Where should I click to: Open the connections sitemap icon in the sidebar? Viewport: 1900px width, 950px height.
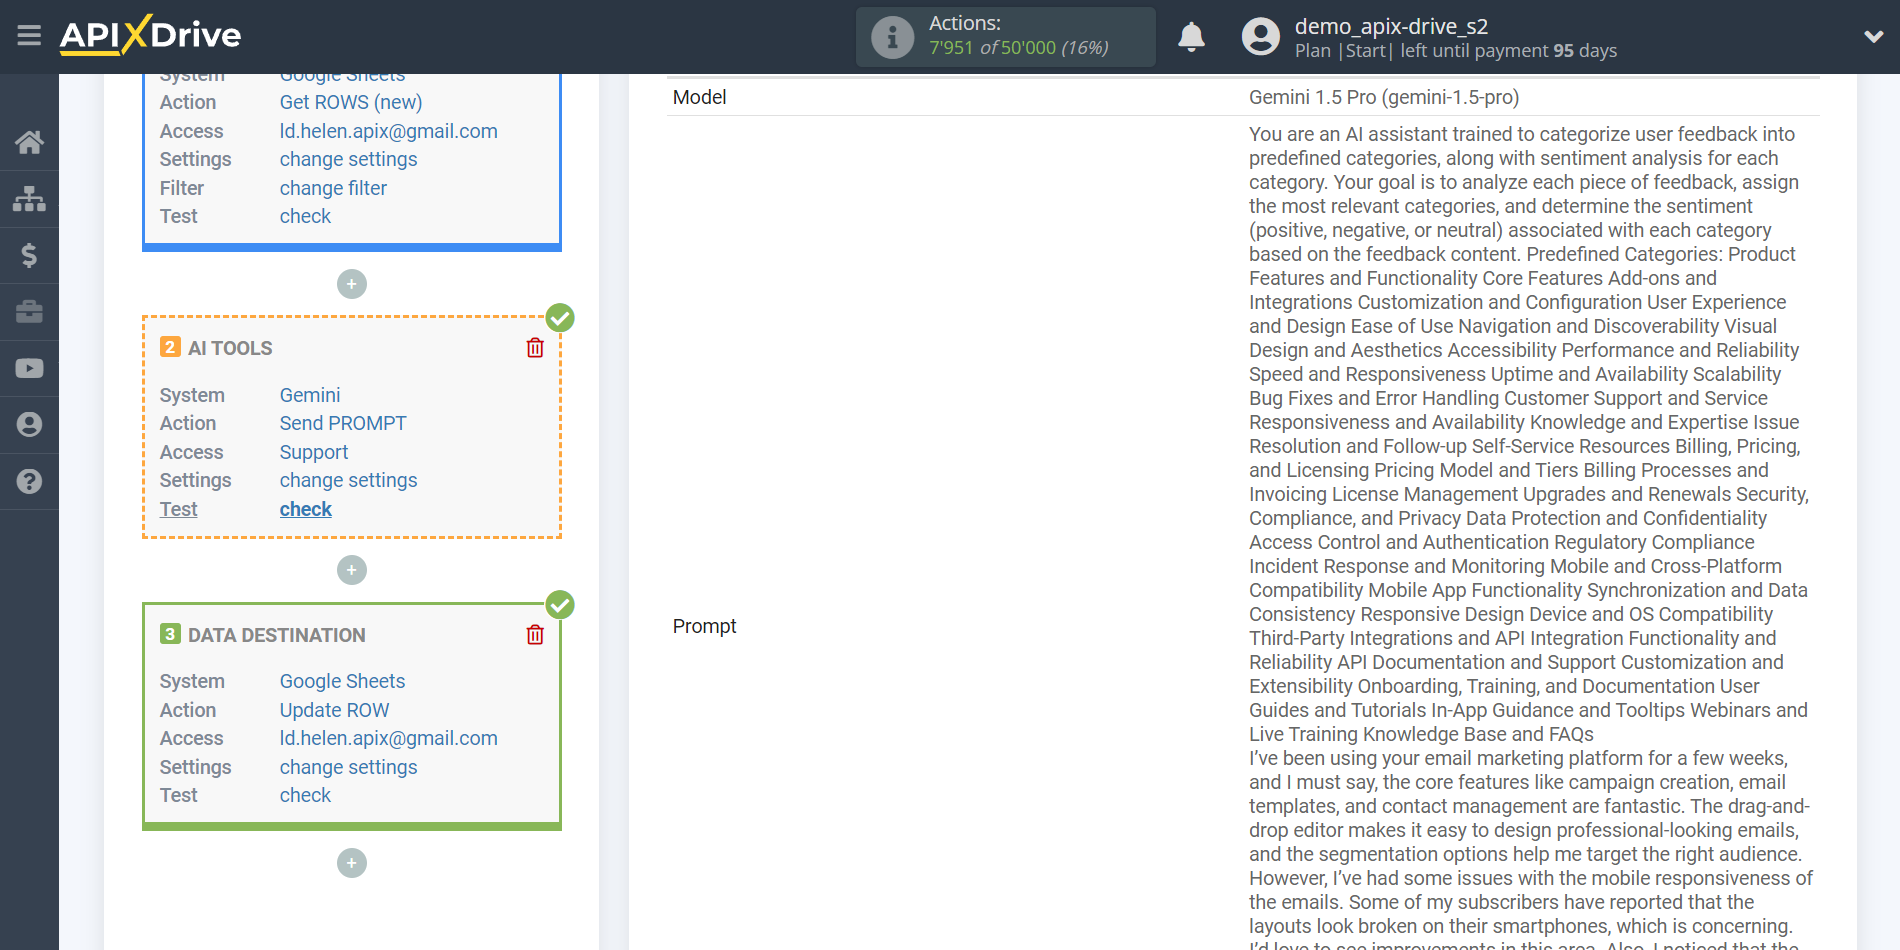tap(29, 199)
